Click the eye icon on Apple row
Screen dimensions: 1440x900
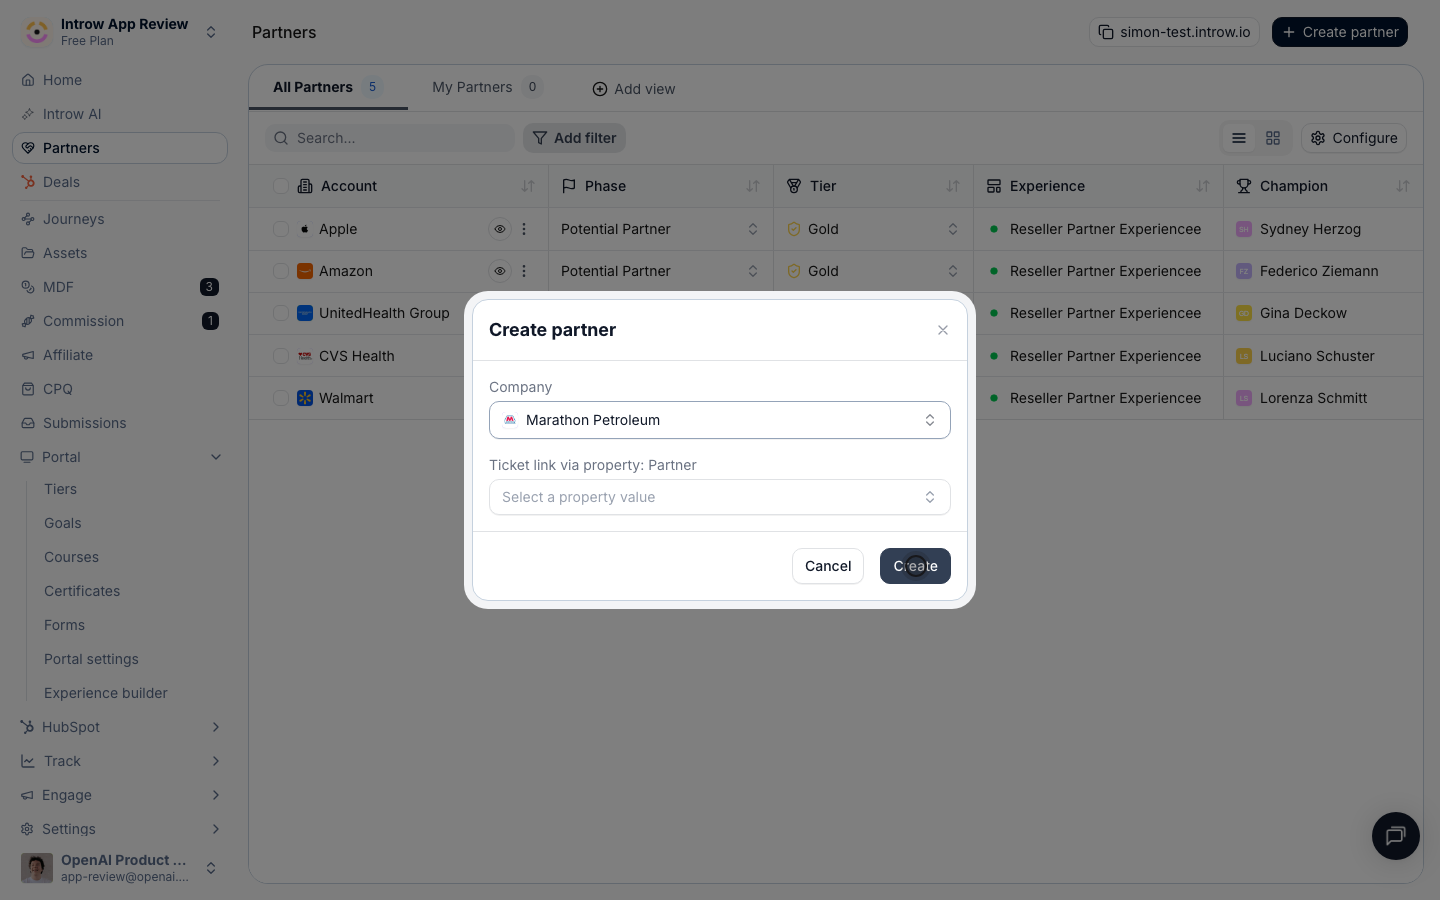[500, 229]
